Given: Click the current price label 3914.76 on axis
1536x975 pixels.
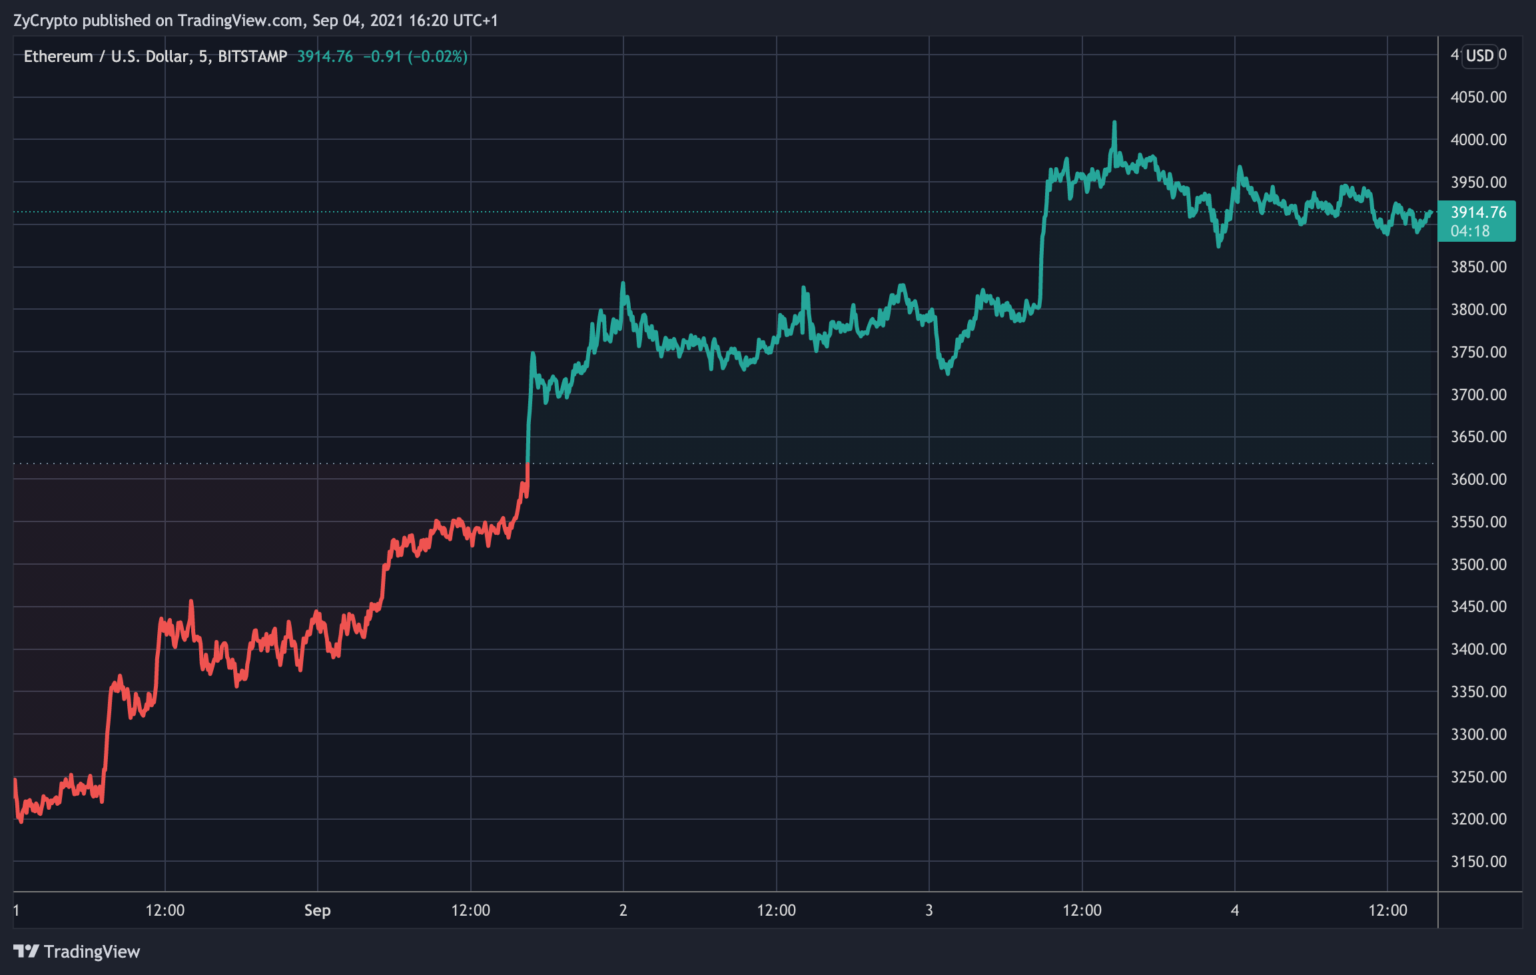Looking at the screenshot, I should [x=1478, y=212].
